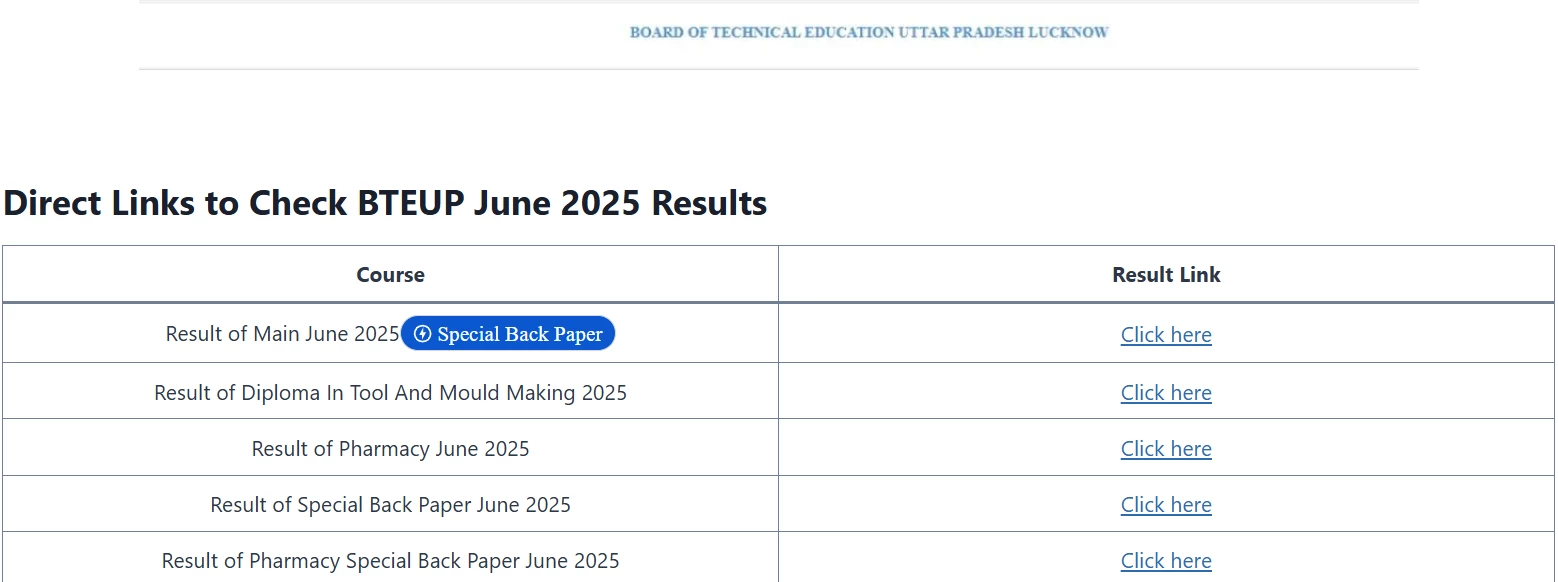
Task: Open the Special Back Paper blue badge
Action: point(508,333)
